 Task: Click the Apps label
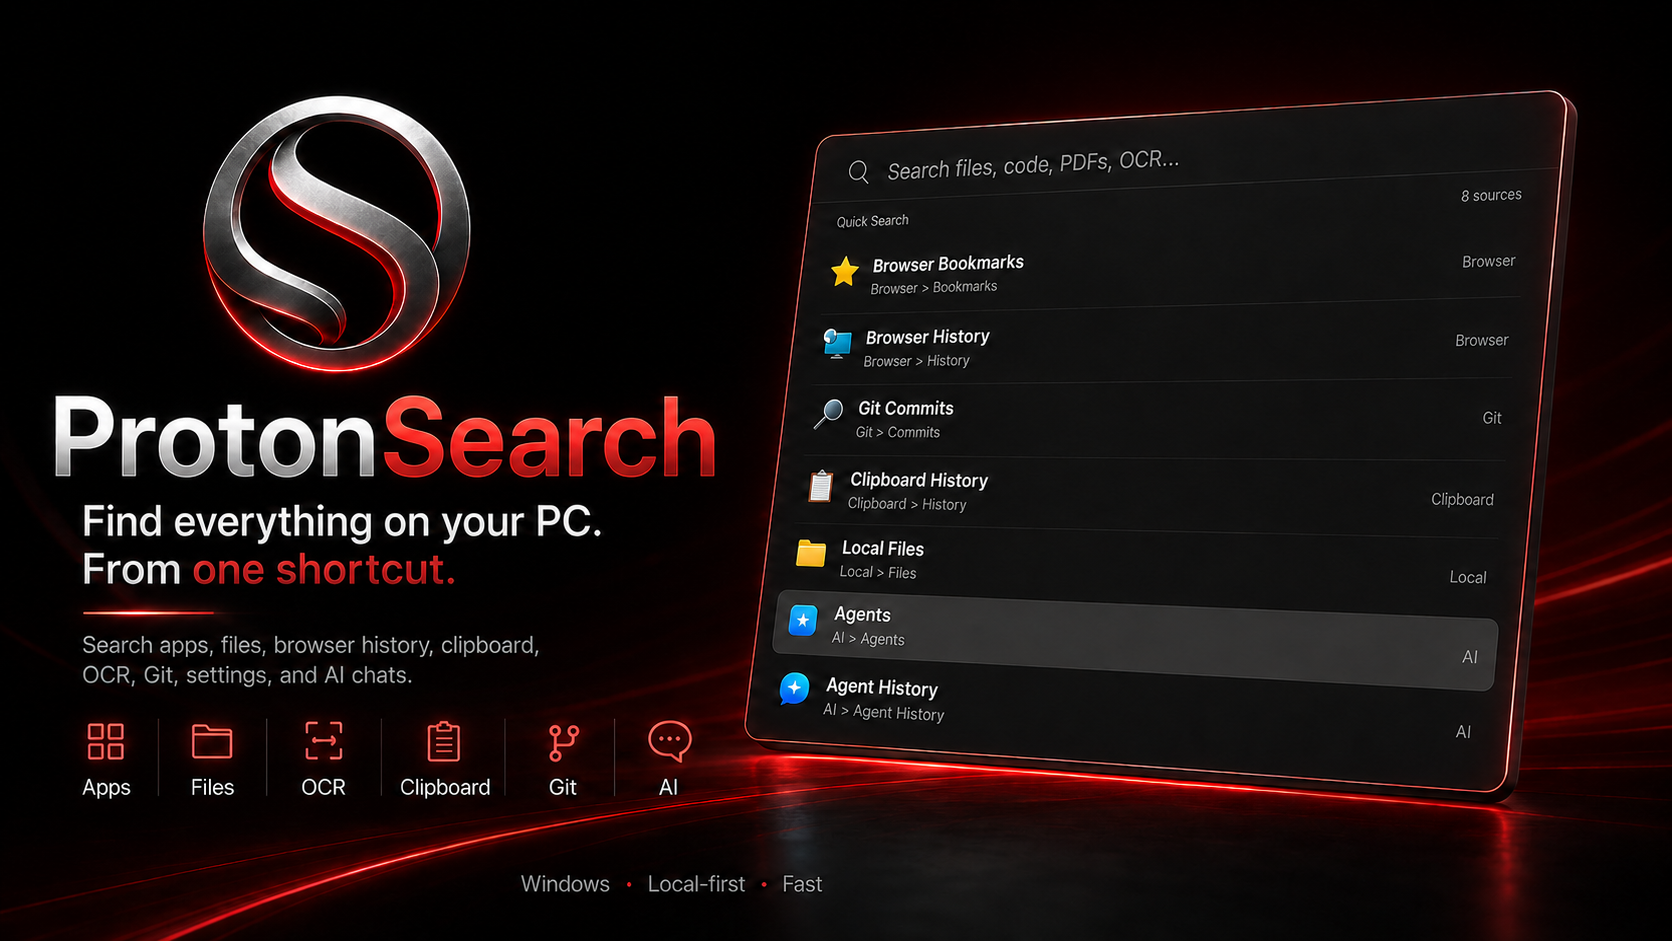[x=106, y=788]
